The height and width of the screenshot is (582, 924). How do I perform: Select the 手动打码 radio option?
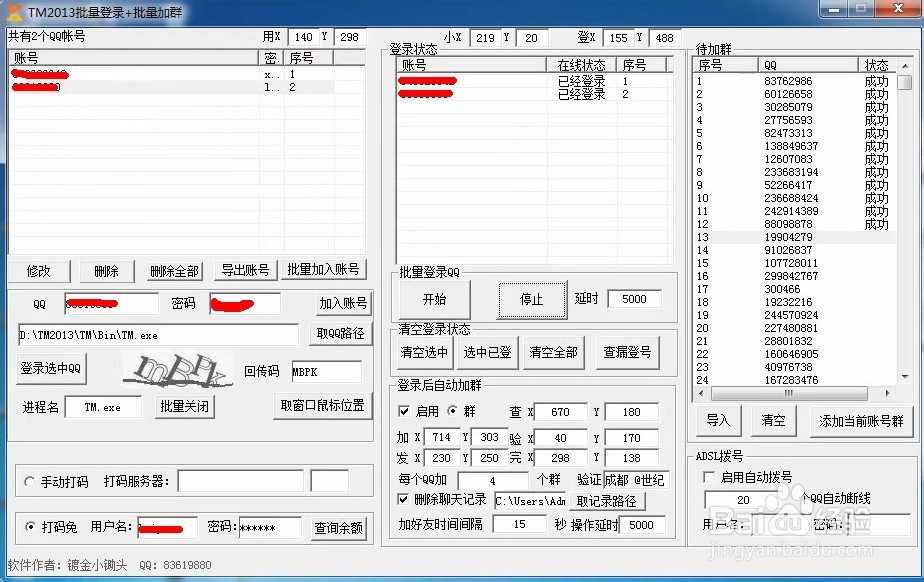pyautogui.click(x=29, y=481)
